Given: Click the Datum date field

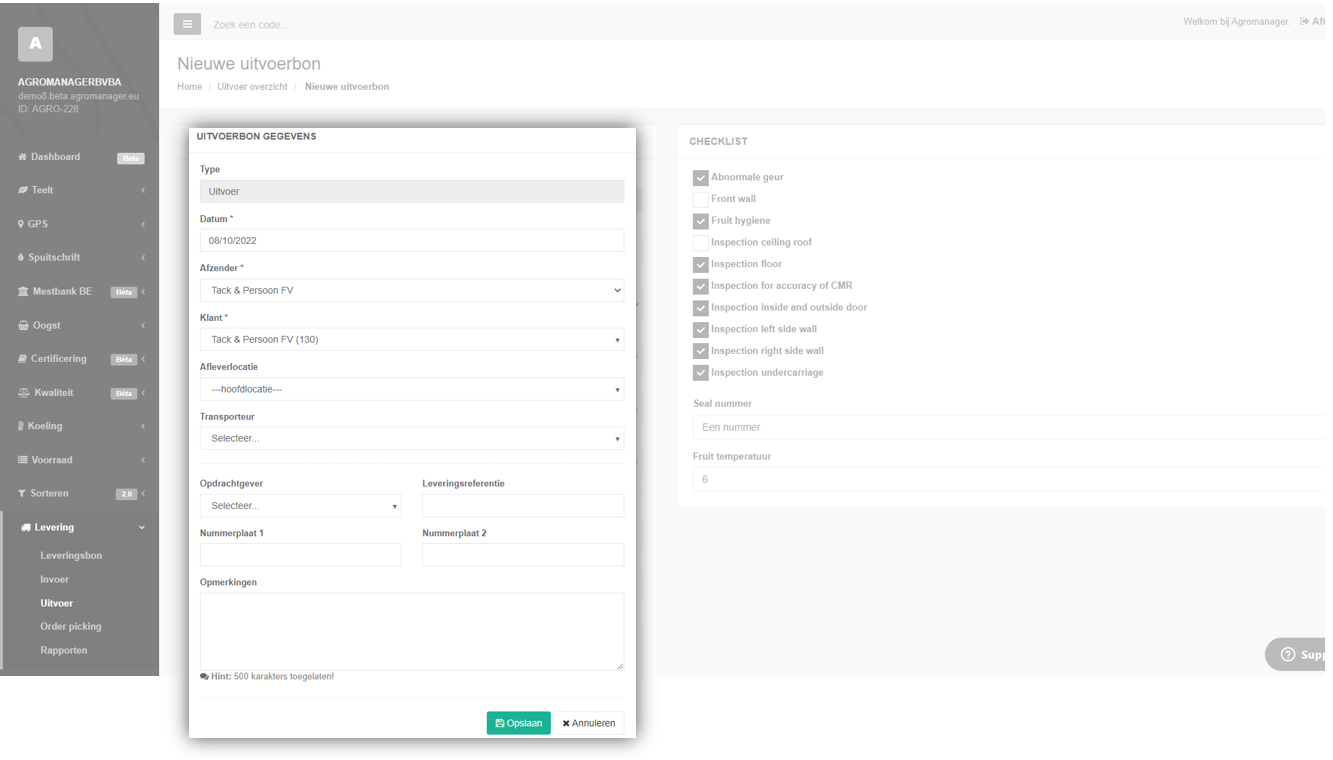Looking at the screenshot, I should pos(412,240).
